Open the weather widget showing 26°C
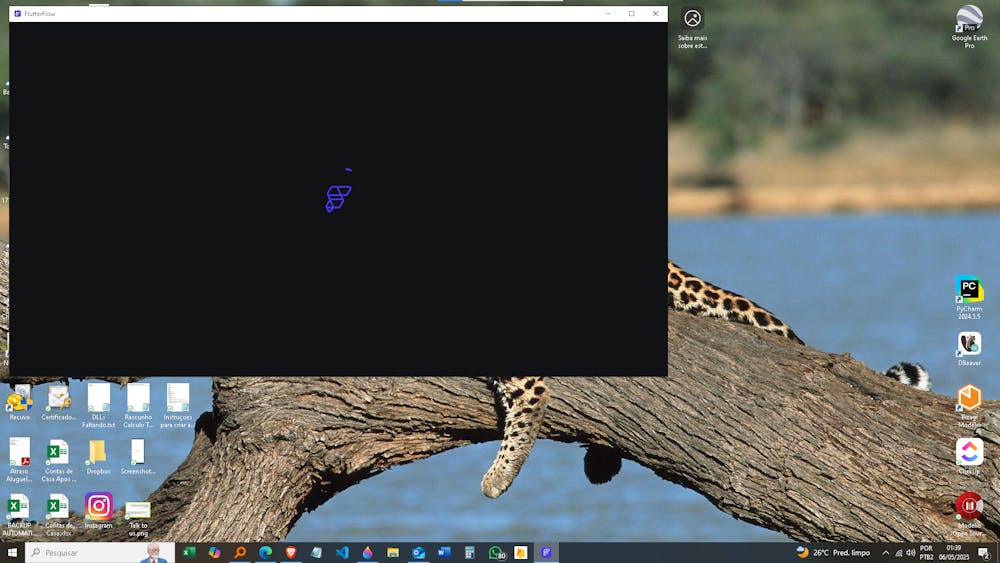This screenshot has width=1000, height=563. pos(833,552)
